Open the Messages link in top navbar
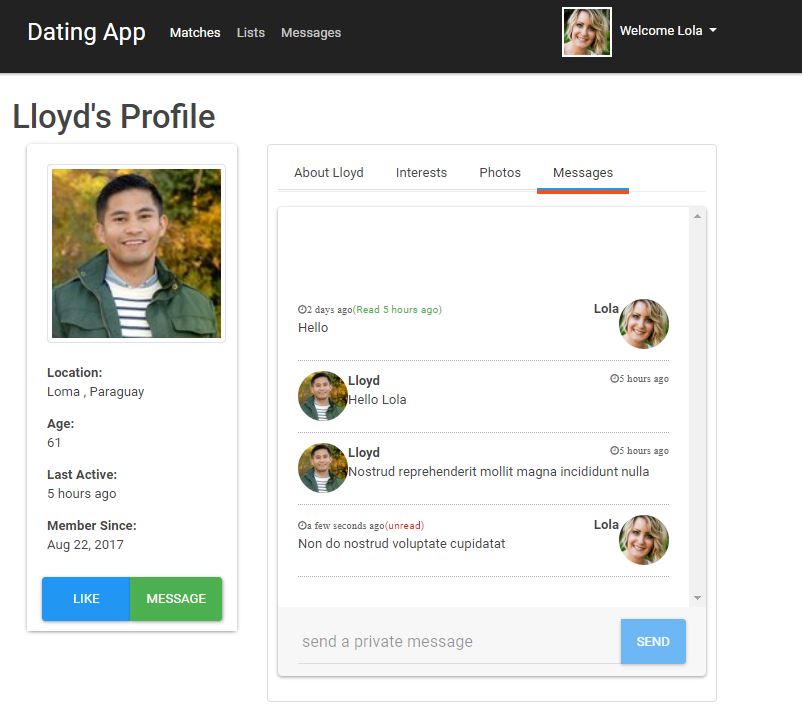This screenshot has width=802, height=725. click(x=311, y=33)
